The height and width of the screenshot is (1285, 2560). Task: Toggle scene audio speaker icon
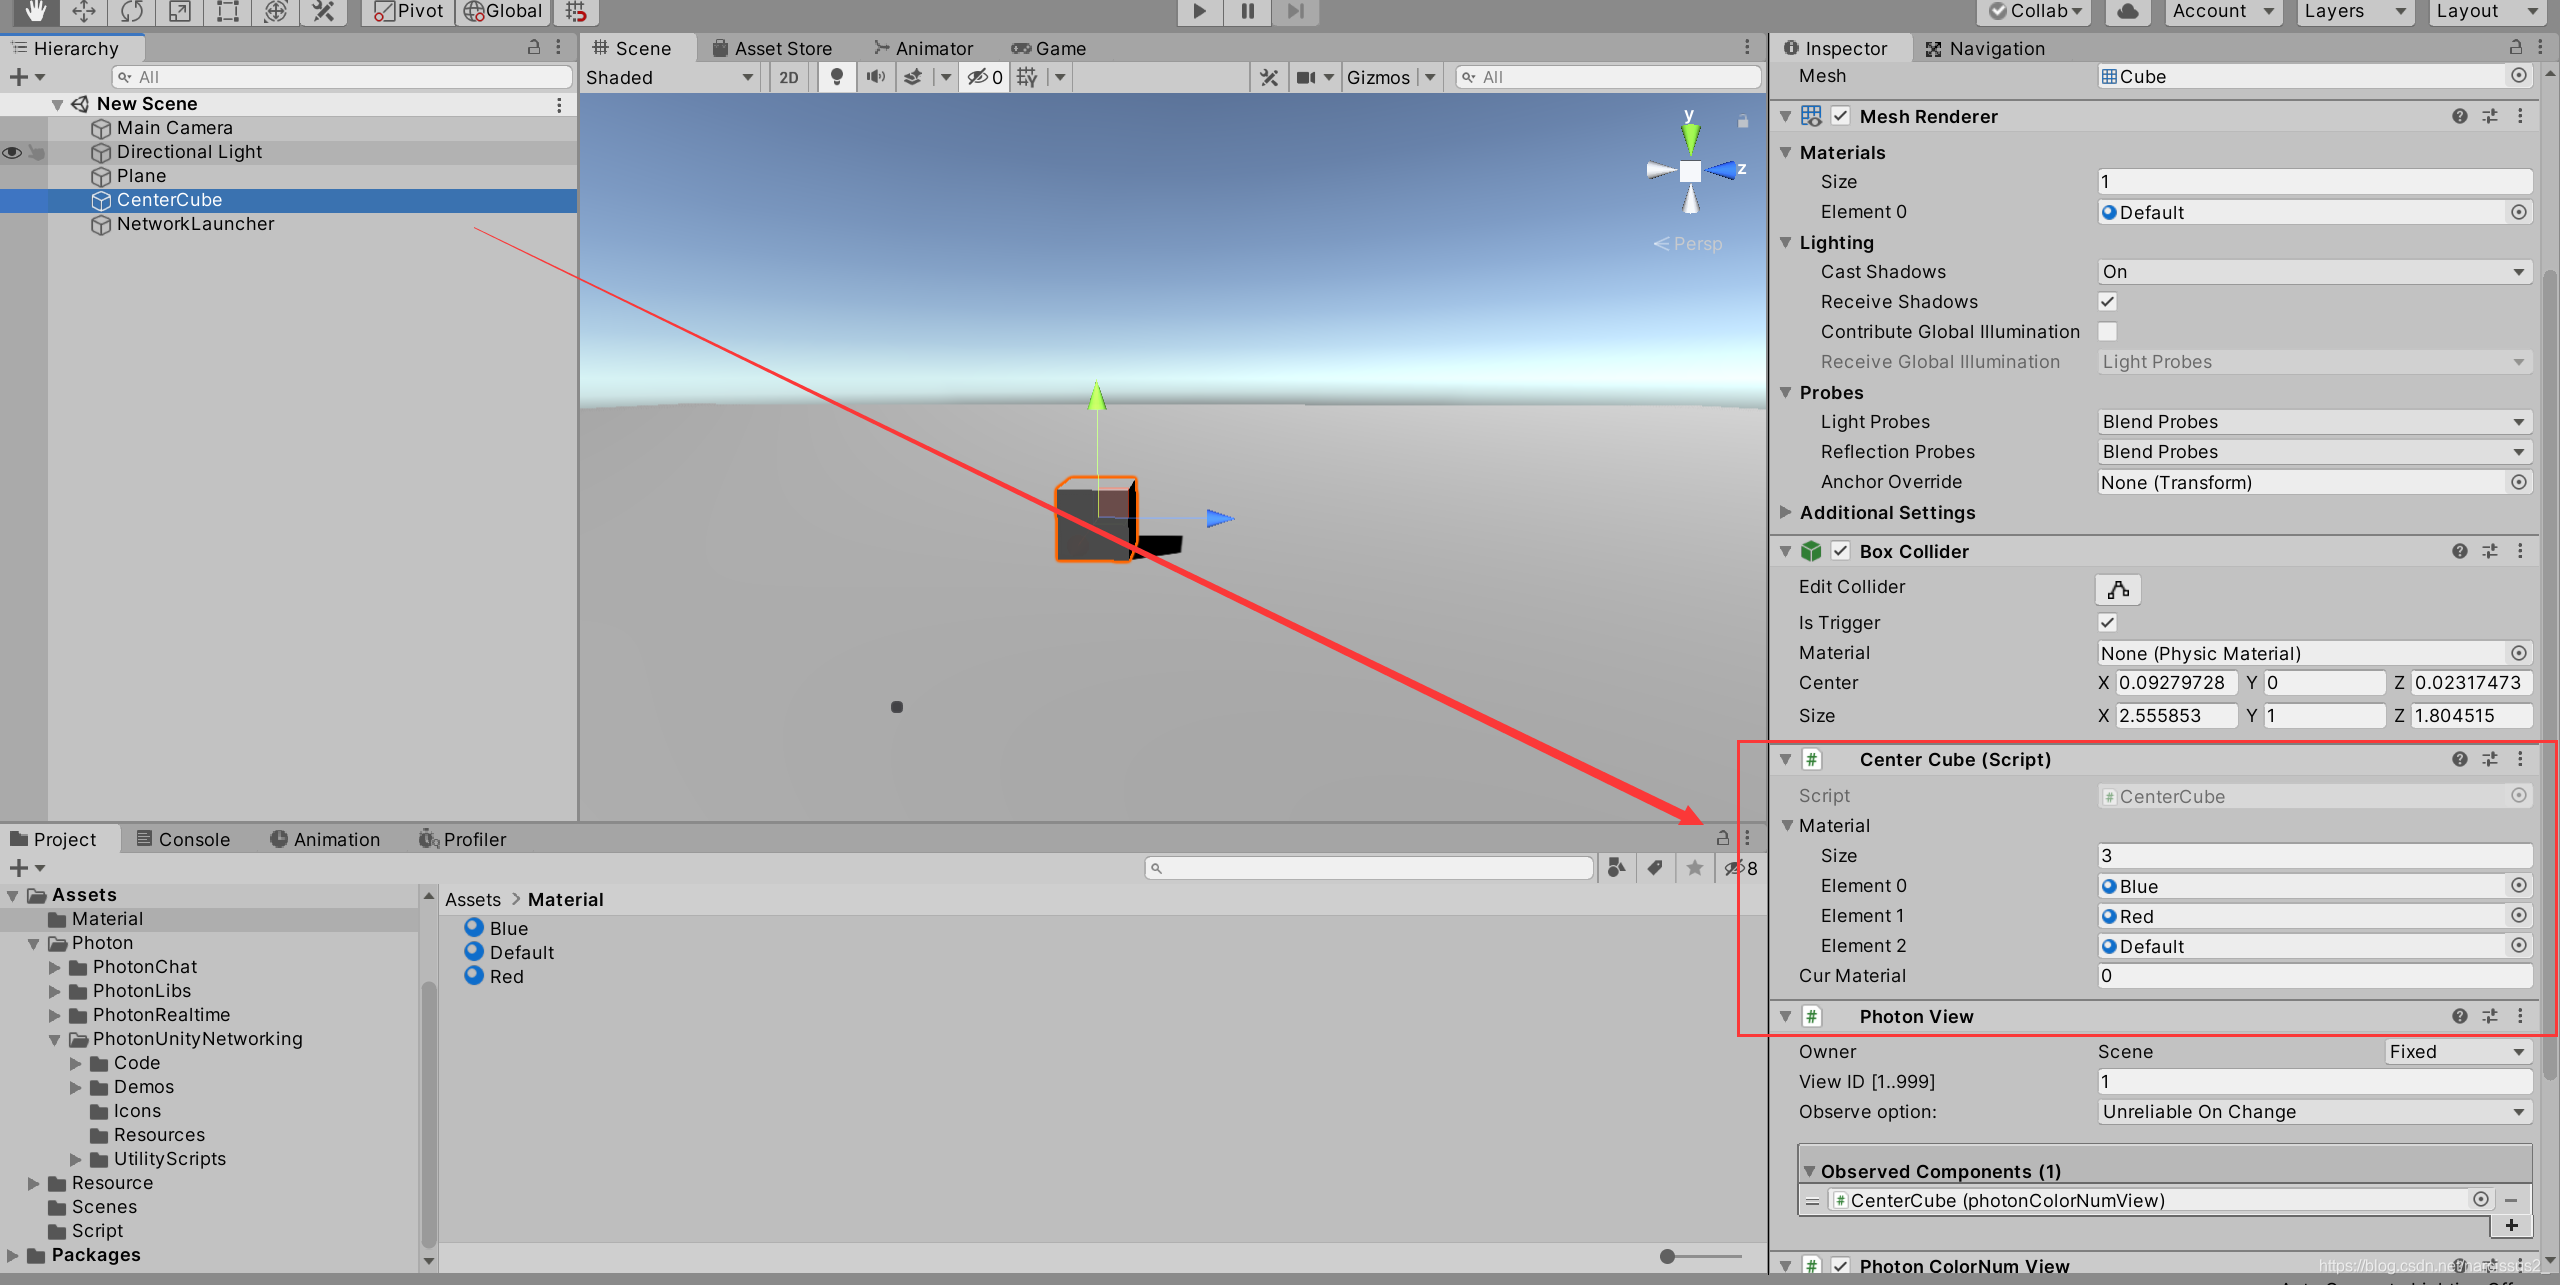click(875, 77)
